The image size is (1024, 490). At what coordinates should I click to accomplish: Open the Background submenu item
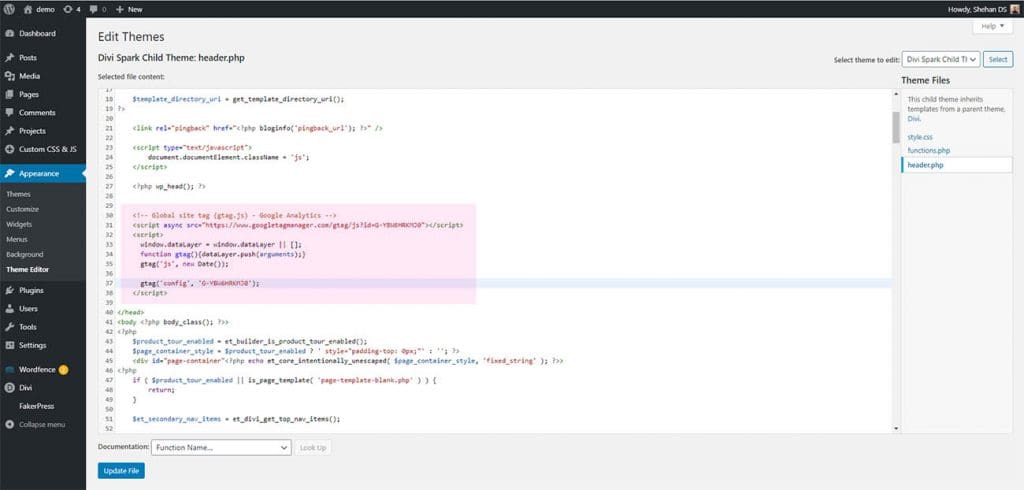tap(25, 254)
